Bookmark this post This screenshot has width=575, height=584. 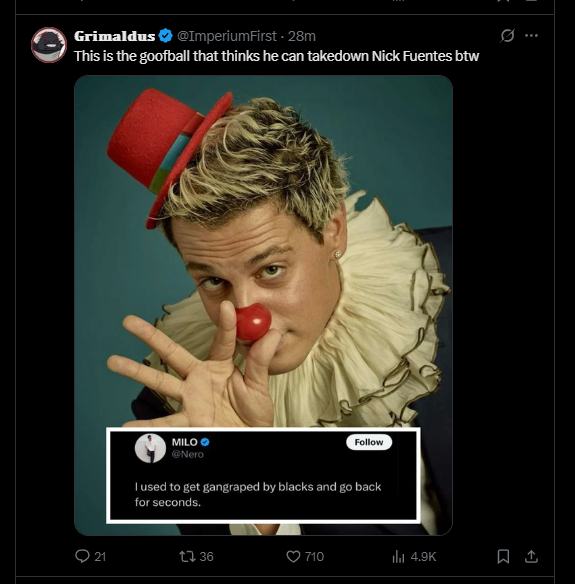(x=503, y=556)
